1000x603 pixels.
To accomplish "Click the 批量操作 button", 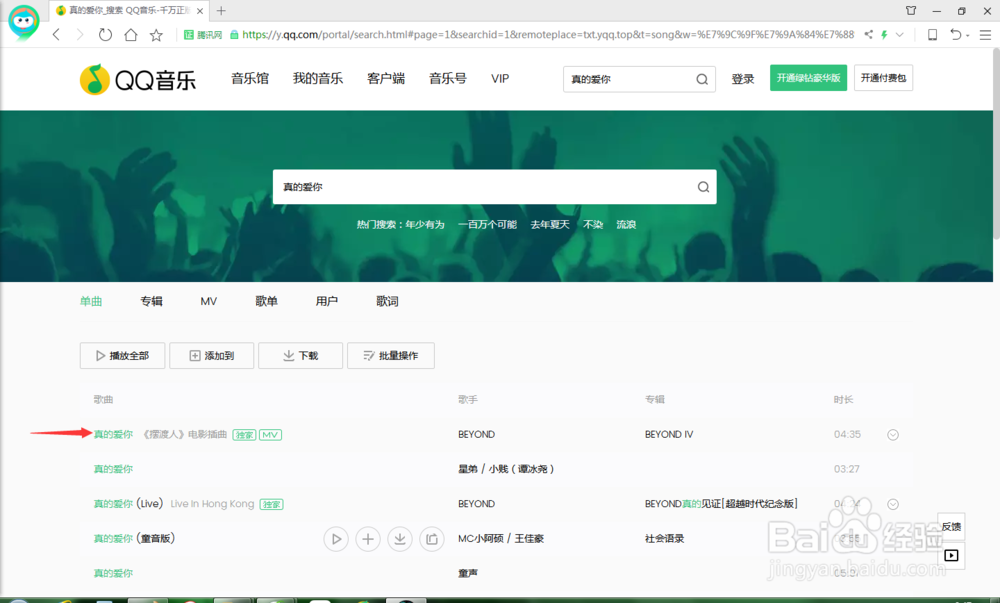I will click(x=391, y=356).
